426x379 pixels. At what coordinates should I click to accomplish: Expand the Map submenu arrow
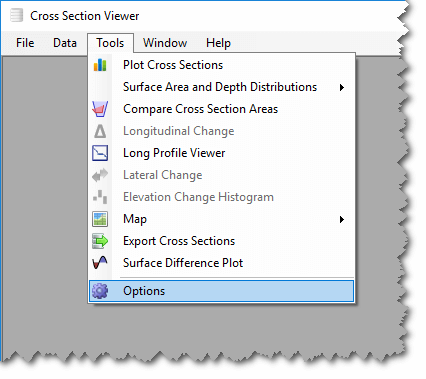(342, 219)
